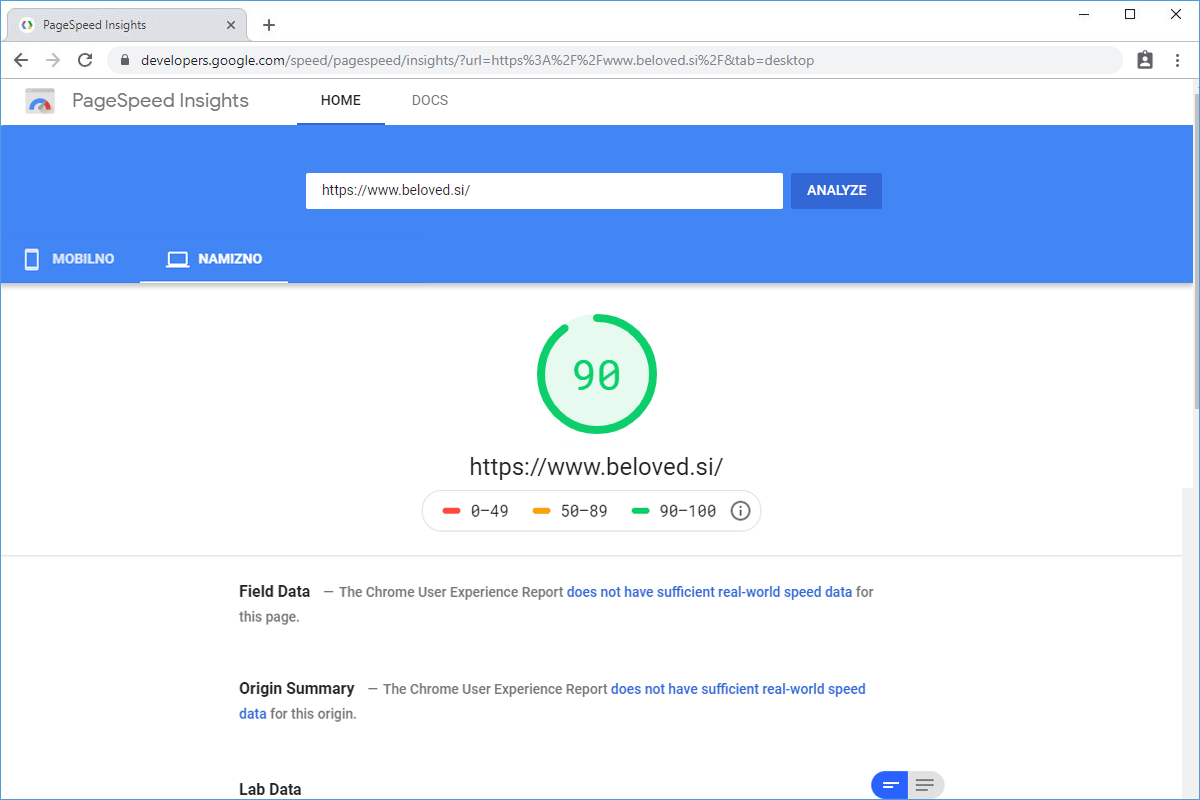Click the PageSpeed Insights title text
Image resolution: width=1200 pixels, height=800 pixels.
160,101
